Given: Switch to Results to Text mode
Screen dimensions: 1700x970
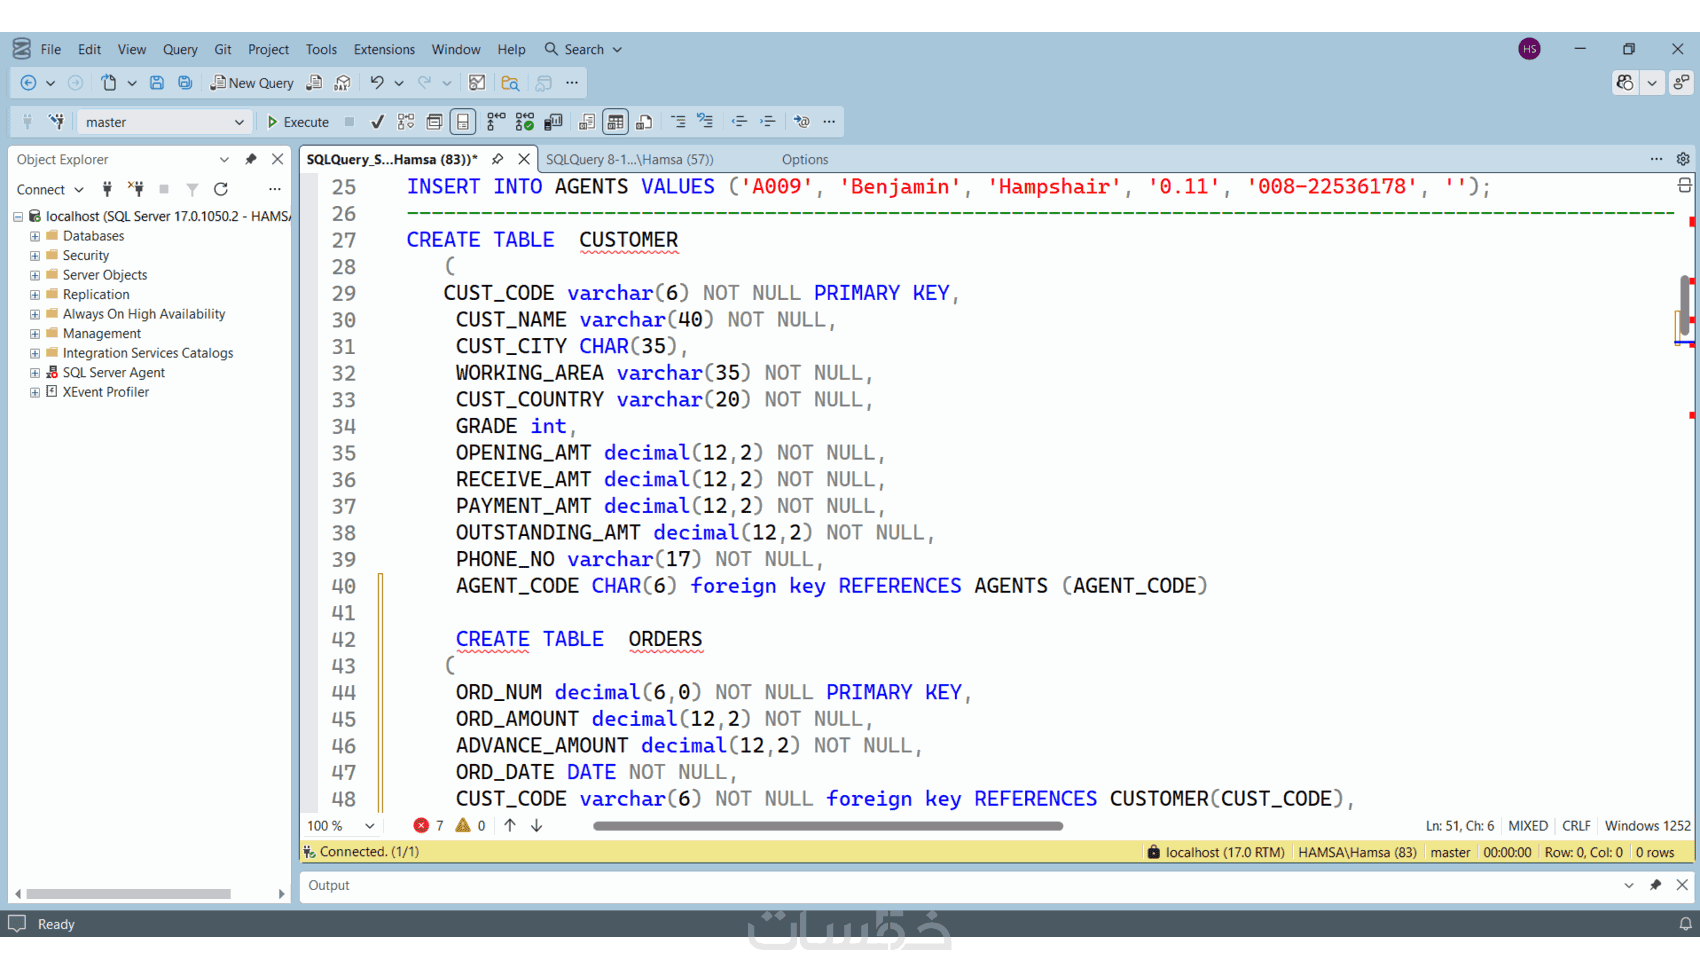Looking at the screenshot, I should [587, 122].
